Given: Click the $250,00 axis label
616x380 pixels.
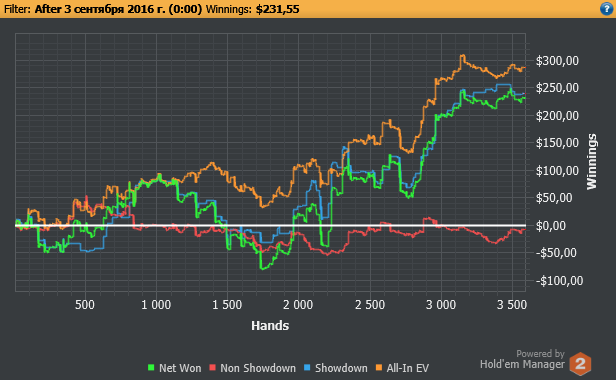Looking at the screenshot, I should pyautogui.click(x=557, y=88).
